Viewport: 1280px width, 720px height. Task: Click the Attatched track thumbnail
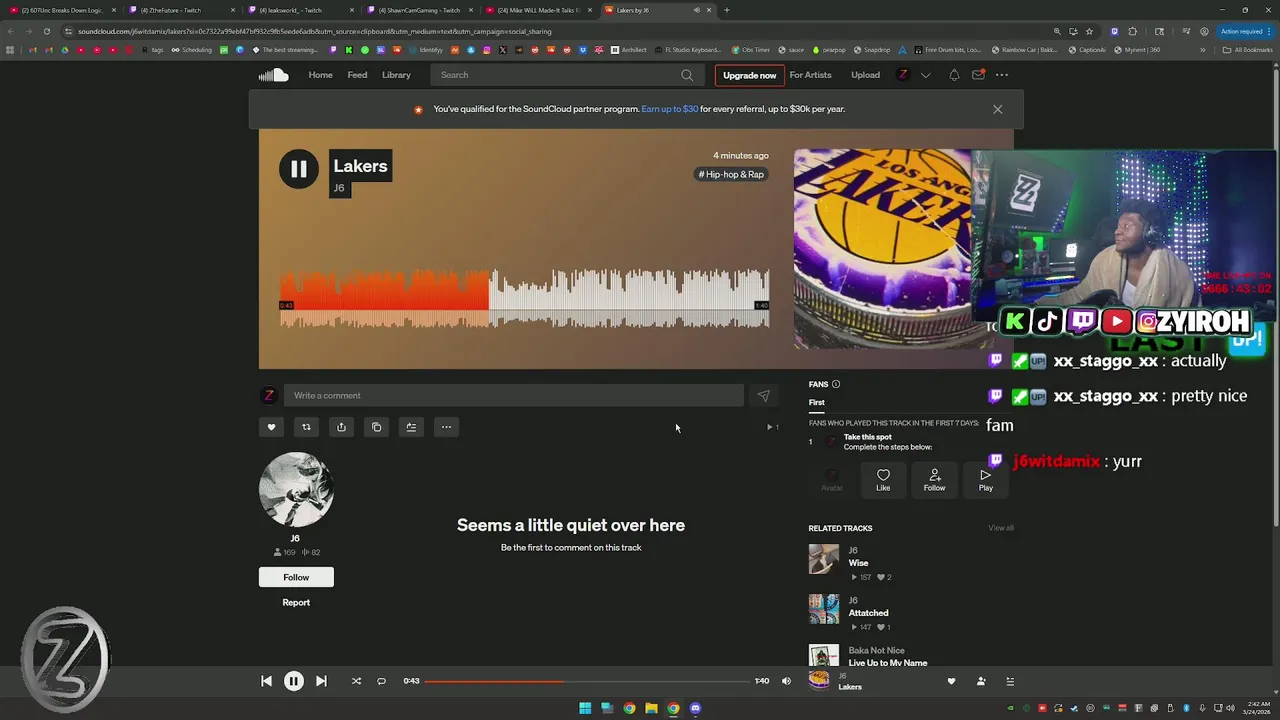[x=824, y=609]
